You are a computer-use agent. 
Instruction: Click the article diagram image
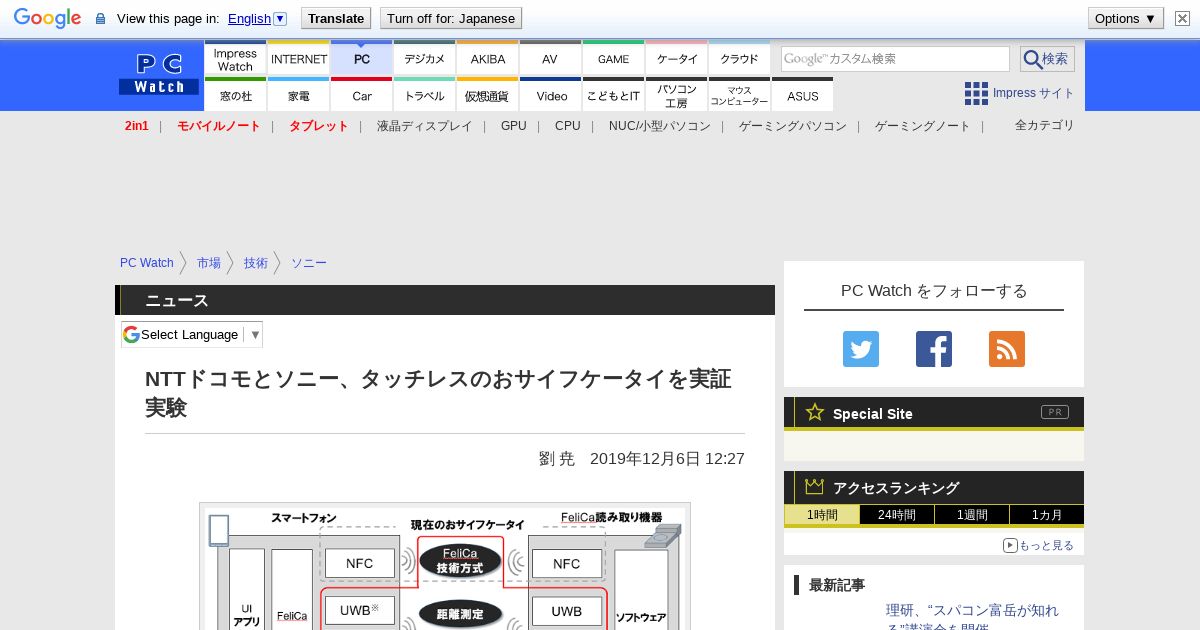click(445, 566)
